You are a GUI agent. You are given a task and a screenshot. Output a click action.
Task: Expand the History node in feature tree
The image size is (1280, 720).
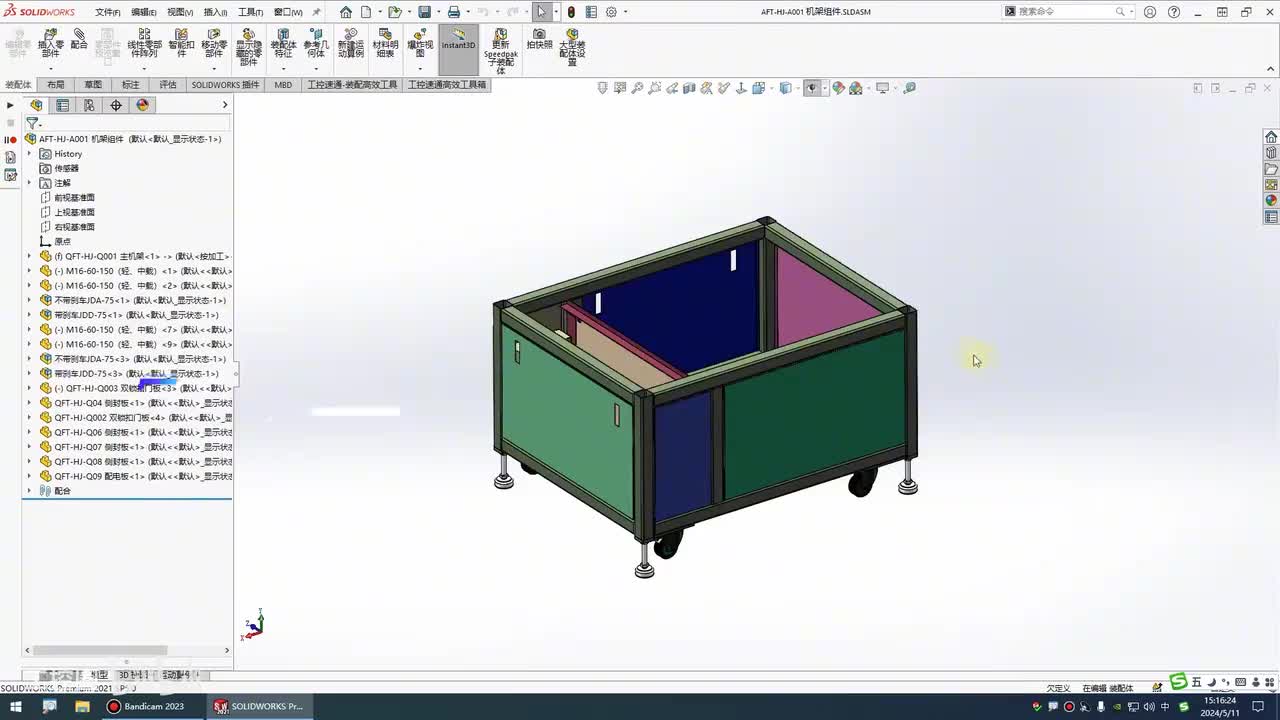click(x=29, y=154)
